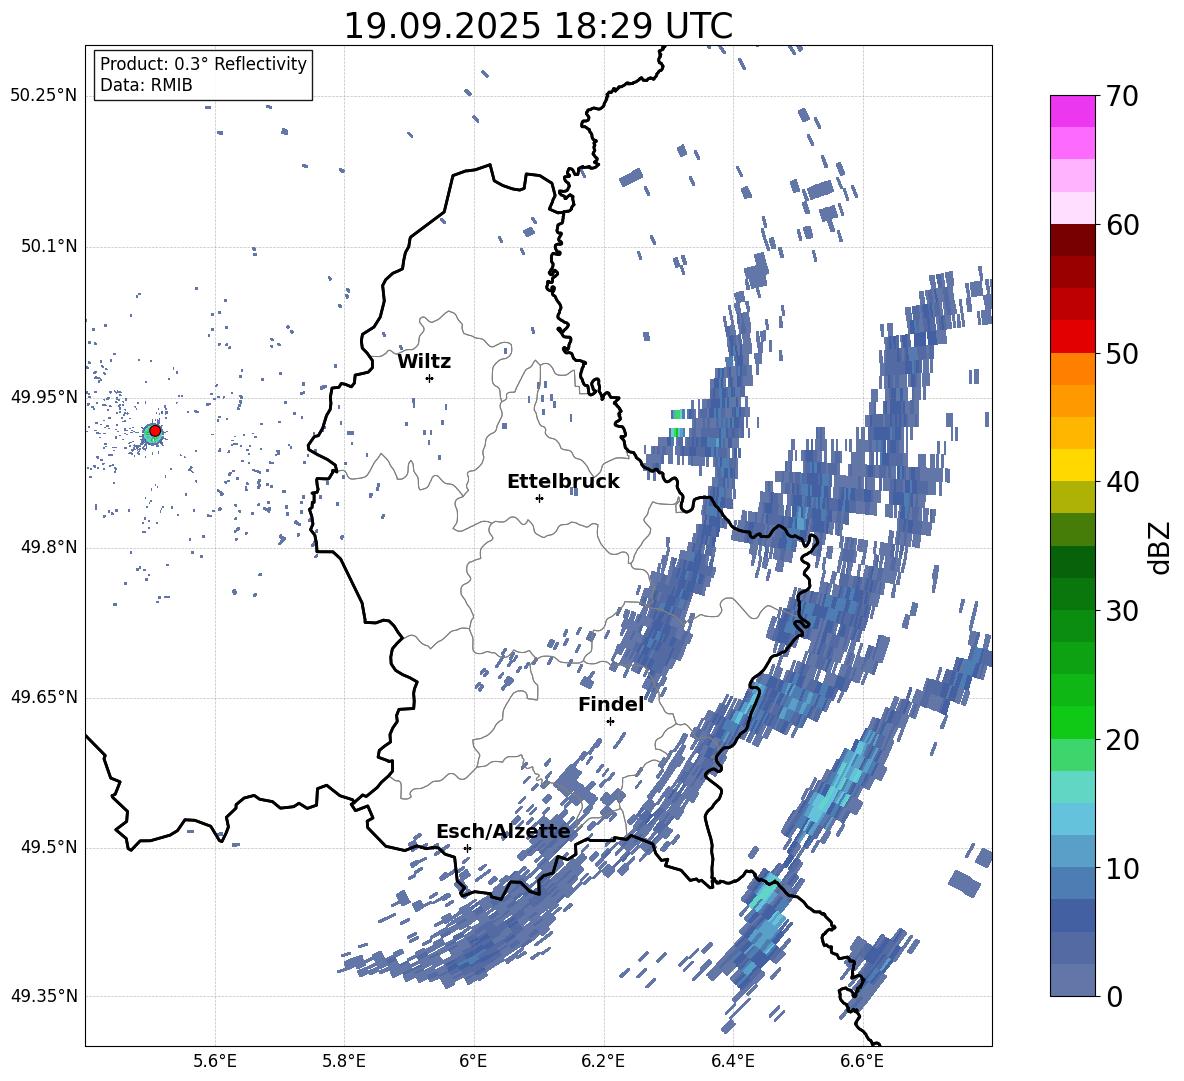Click the 49.95°N latitude label
The image size is (1184, 1081).
[44, 397]
